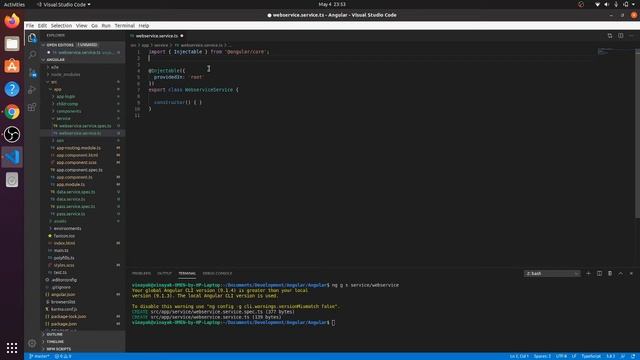The image size is (640, 360).
Task: Expand the Timeline section
Action: (55, 342)
